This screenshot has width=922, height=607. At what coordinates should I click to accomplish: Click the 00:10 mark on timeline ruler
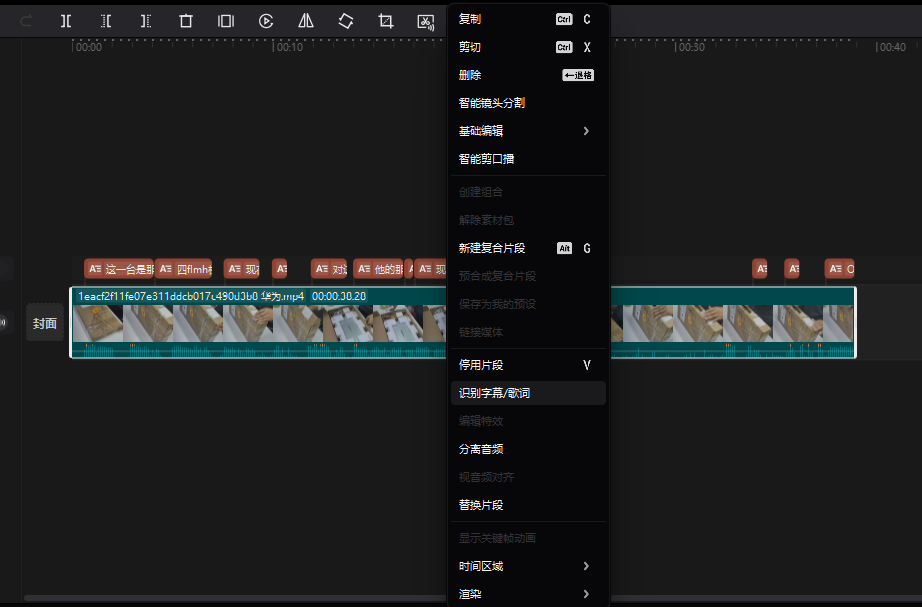click(x=289, y=47)
